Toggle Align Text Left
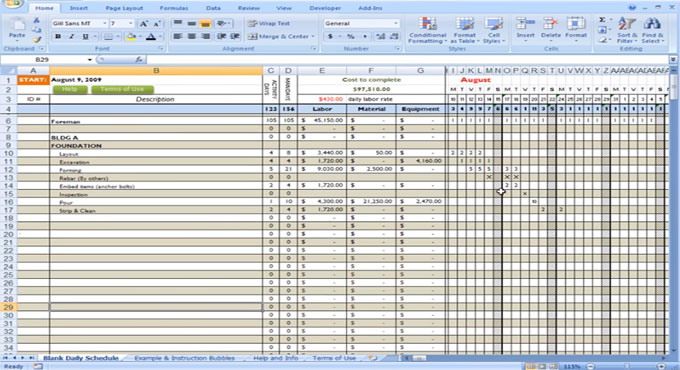The height and width of the screenshot is (370, 680). click(x=178, y=36)
